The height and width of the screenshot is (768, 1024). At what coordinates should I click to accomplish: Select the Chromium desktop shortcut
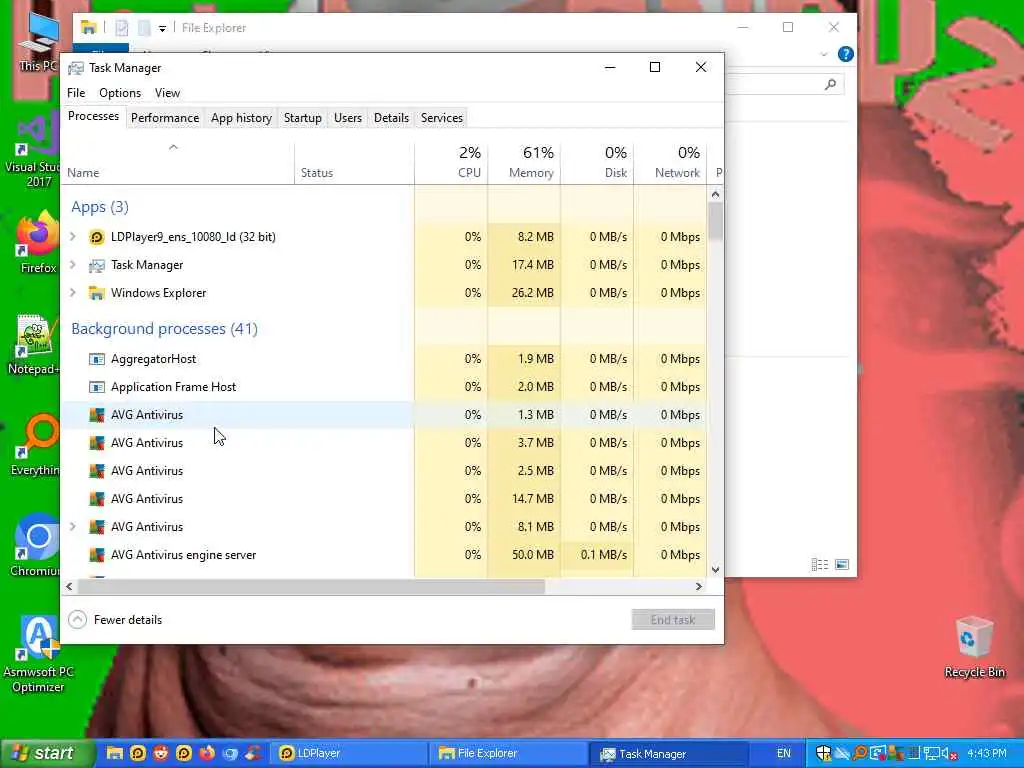pyautogui.click(x=35, y=546)
